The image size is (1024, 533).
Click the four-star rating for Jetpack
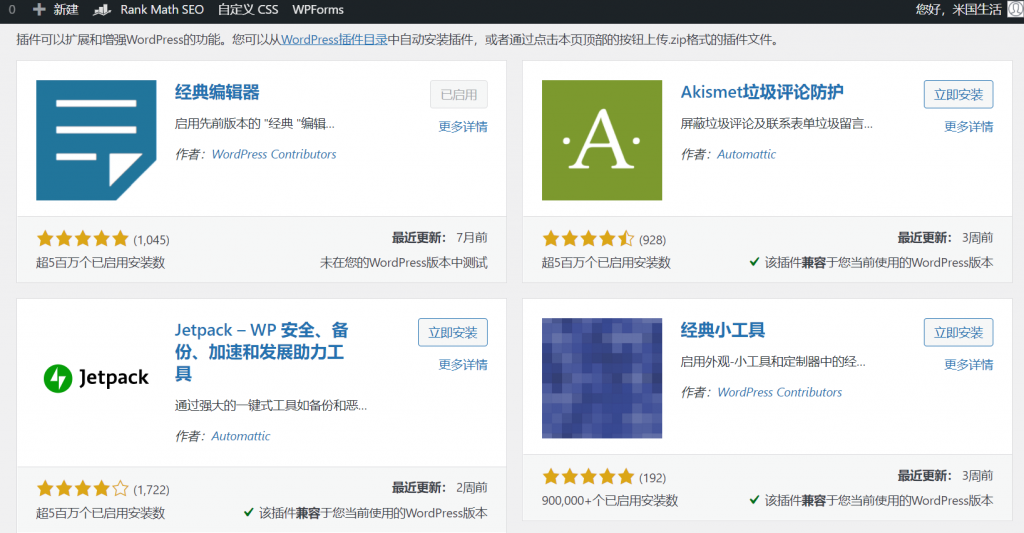(83, 489)
